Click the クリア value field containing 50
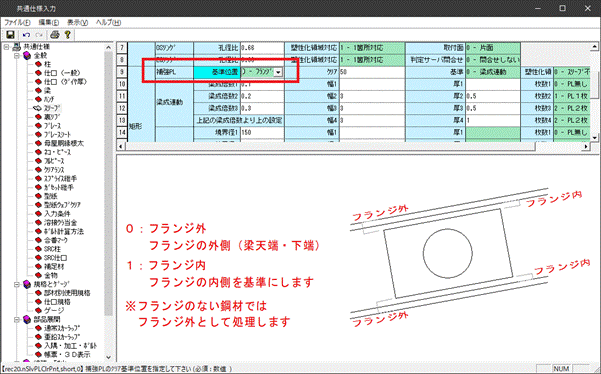The width and height of the screenshot is (601, 374). pyautogui.click(x=372, y=72)
